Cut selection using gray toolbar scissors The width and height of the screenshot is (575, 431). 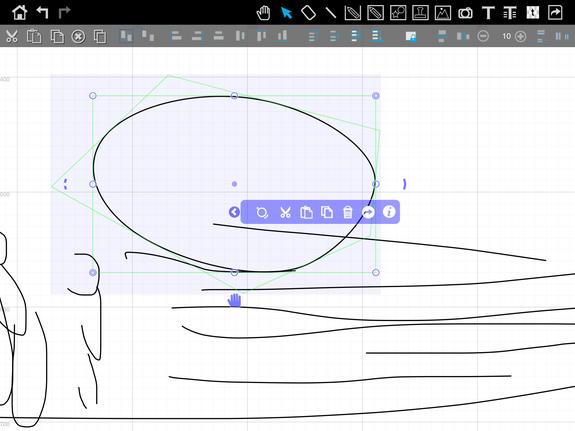click(12, 36)
